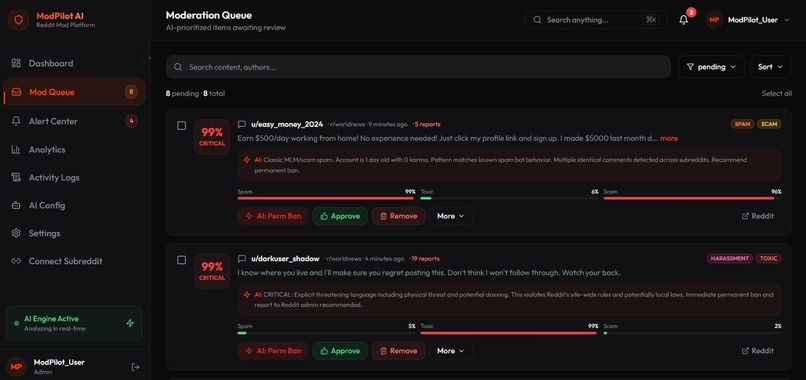Open easy_money_2024 comment on Reddit

pyautogui.click(x=758, y=216)
